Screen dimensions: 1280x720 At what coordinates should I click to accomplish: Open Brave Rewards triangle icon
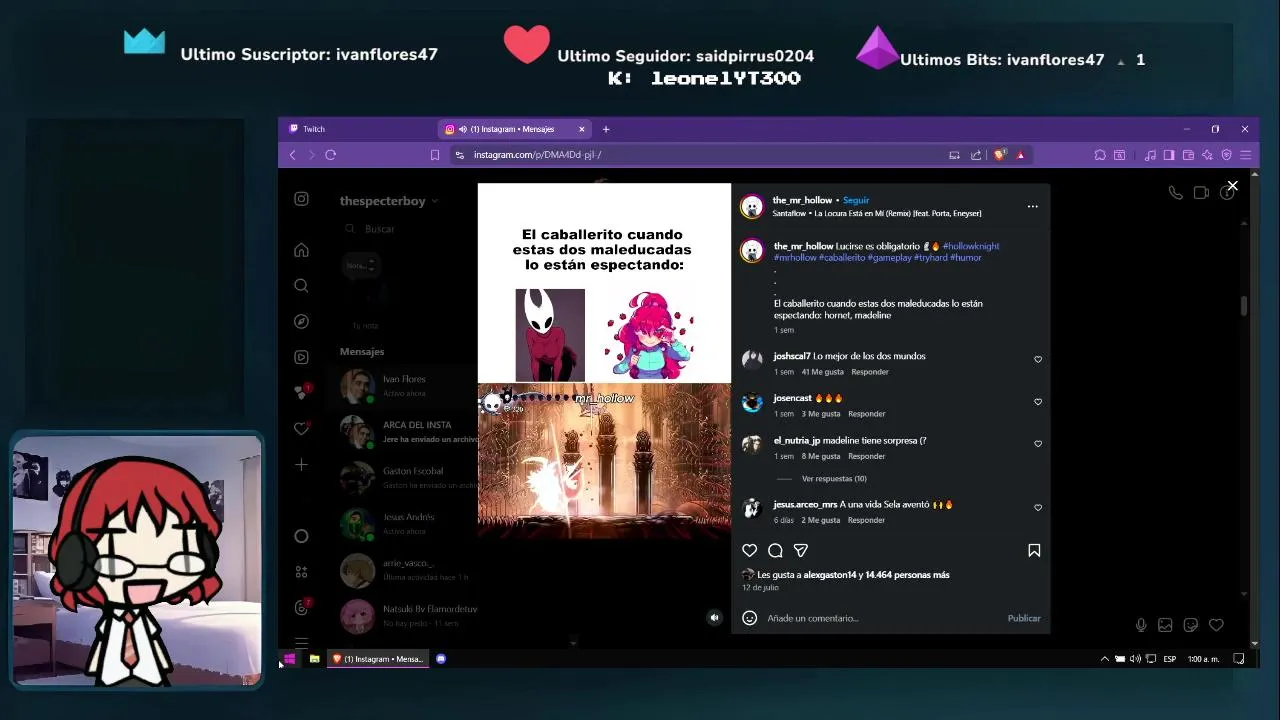[1020, 155]
